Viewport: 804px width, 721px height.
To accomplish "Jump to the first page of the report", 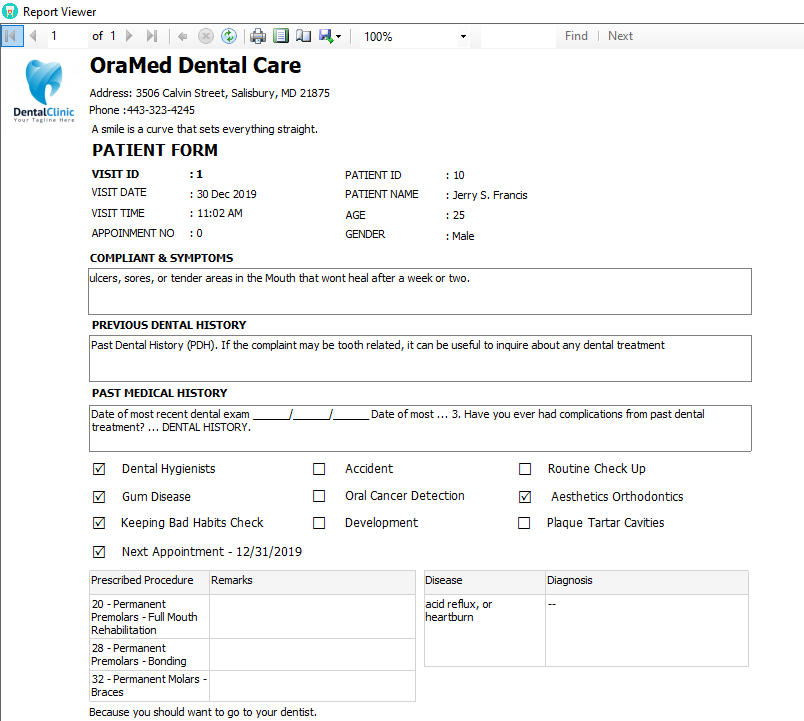I will (x=12, y=36).
